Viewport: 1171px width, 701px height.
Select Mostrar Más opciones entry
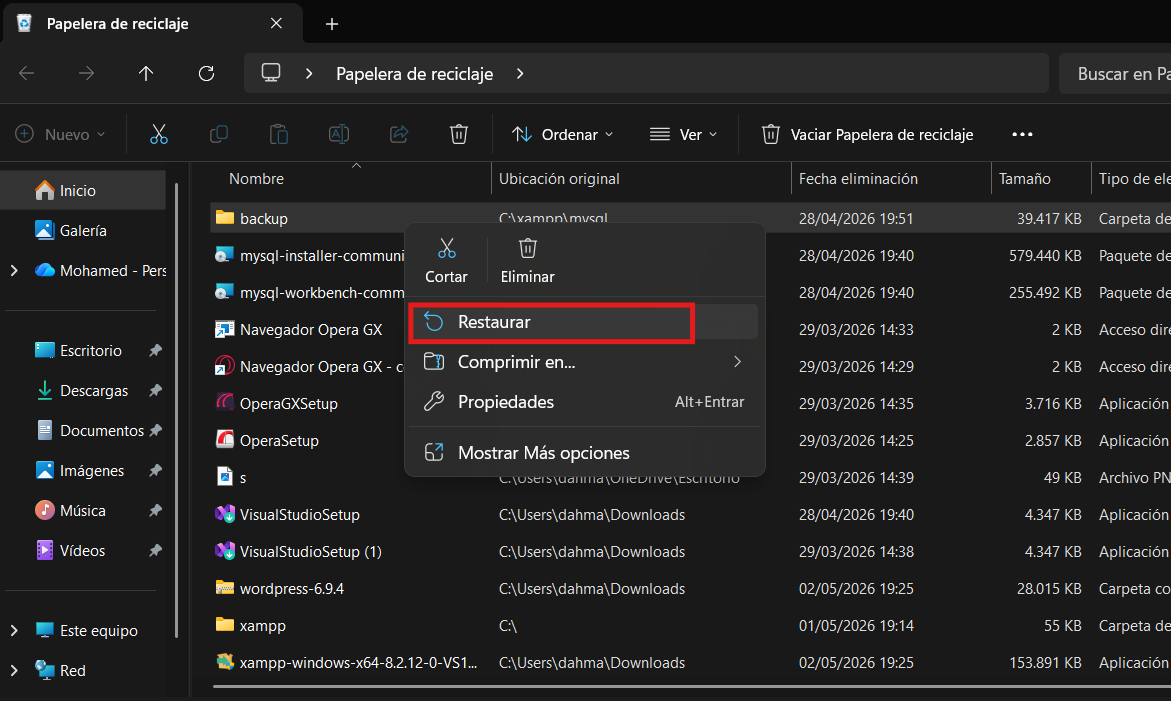click(583, 452)
